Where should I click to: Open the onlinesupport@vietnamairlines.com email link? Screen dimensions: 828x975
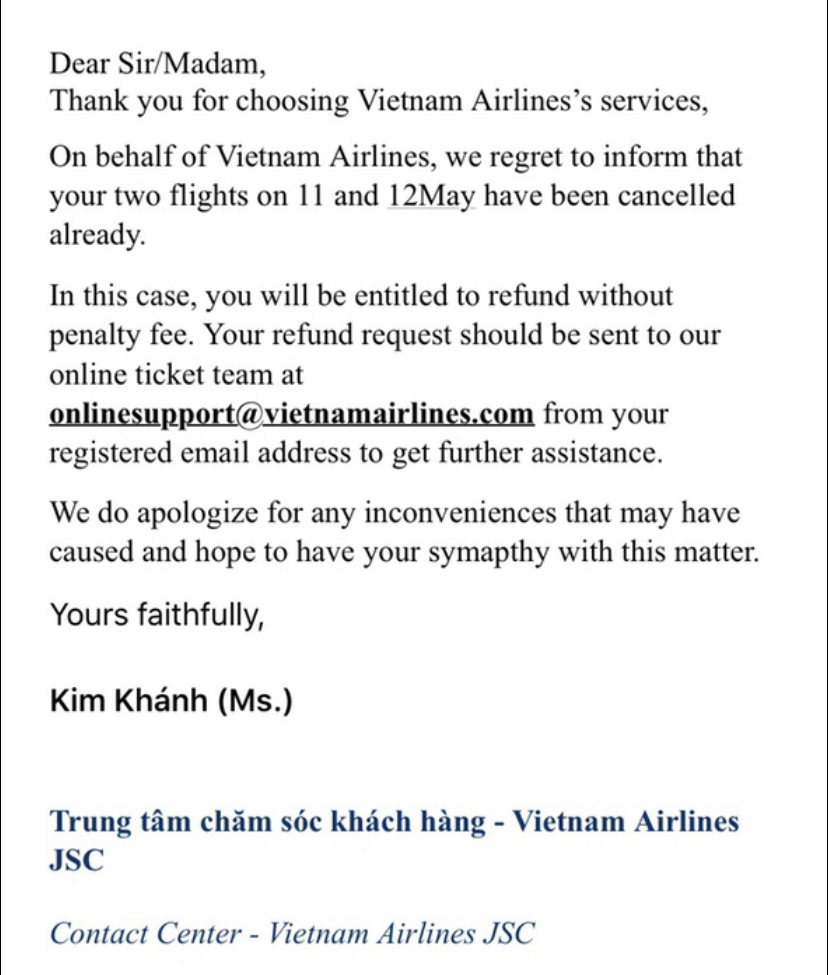tap(294, 414)
